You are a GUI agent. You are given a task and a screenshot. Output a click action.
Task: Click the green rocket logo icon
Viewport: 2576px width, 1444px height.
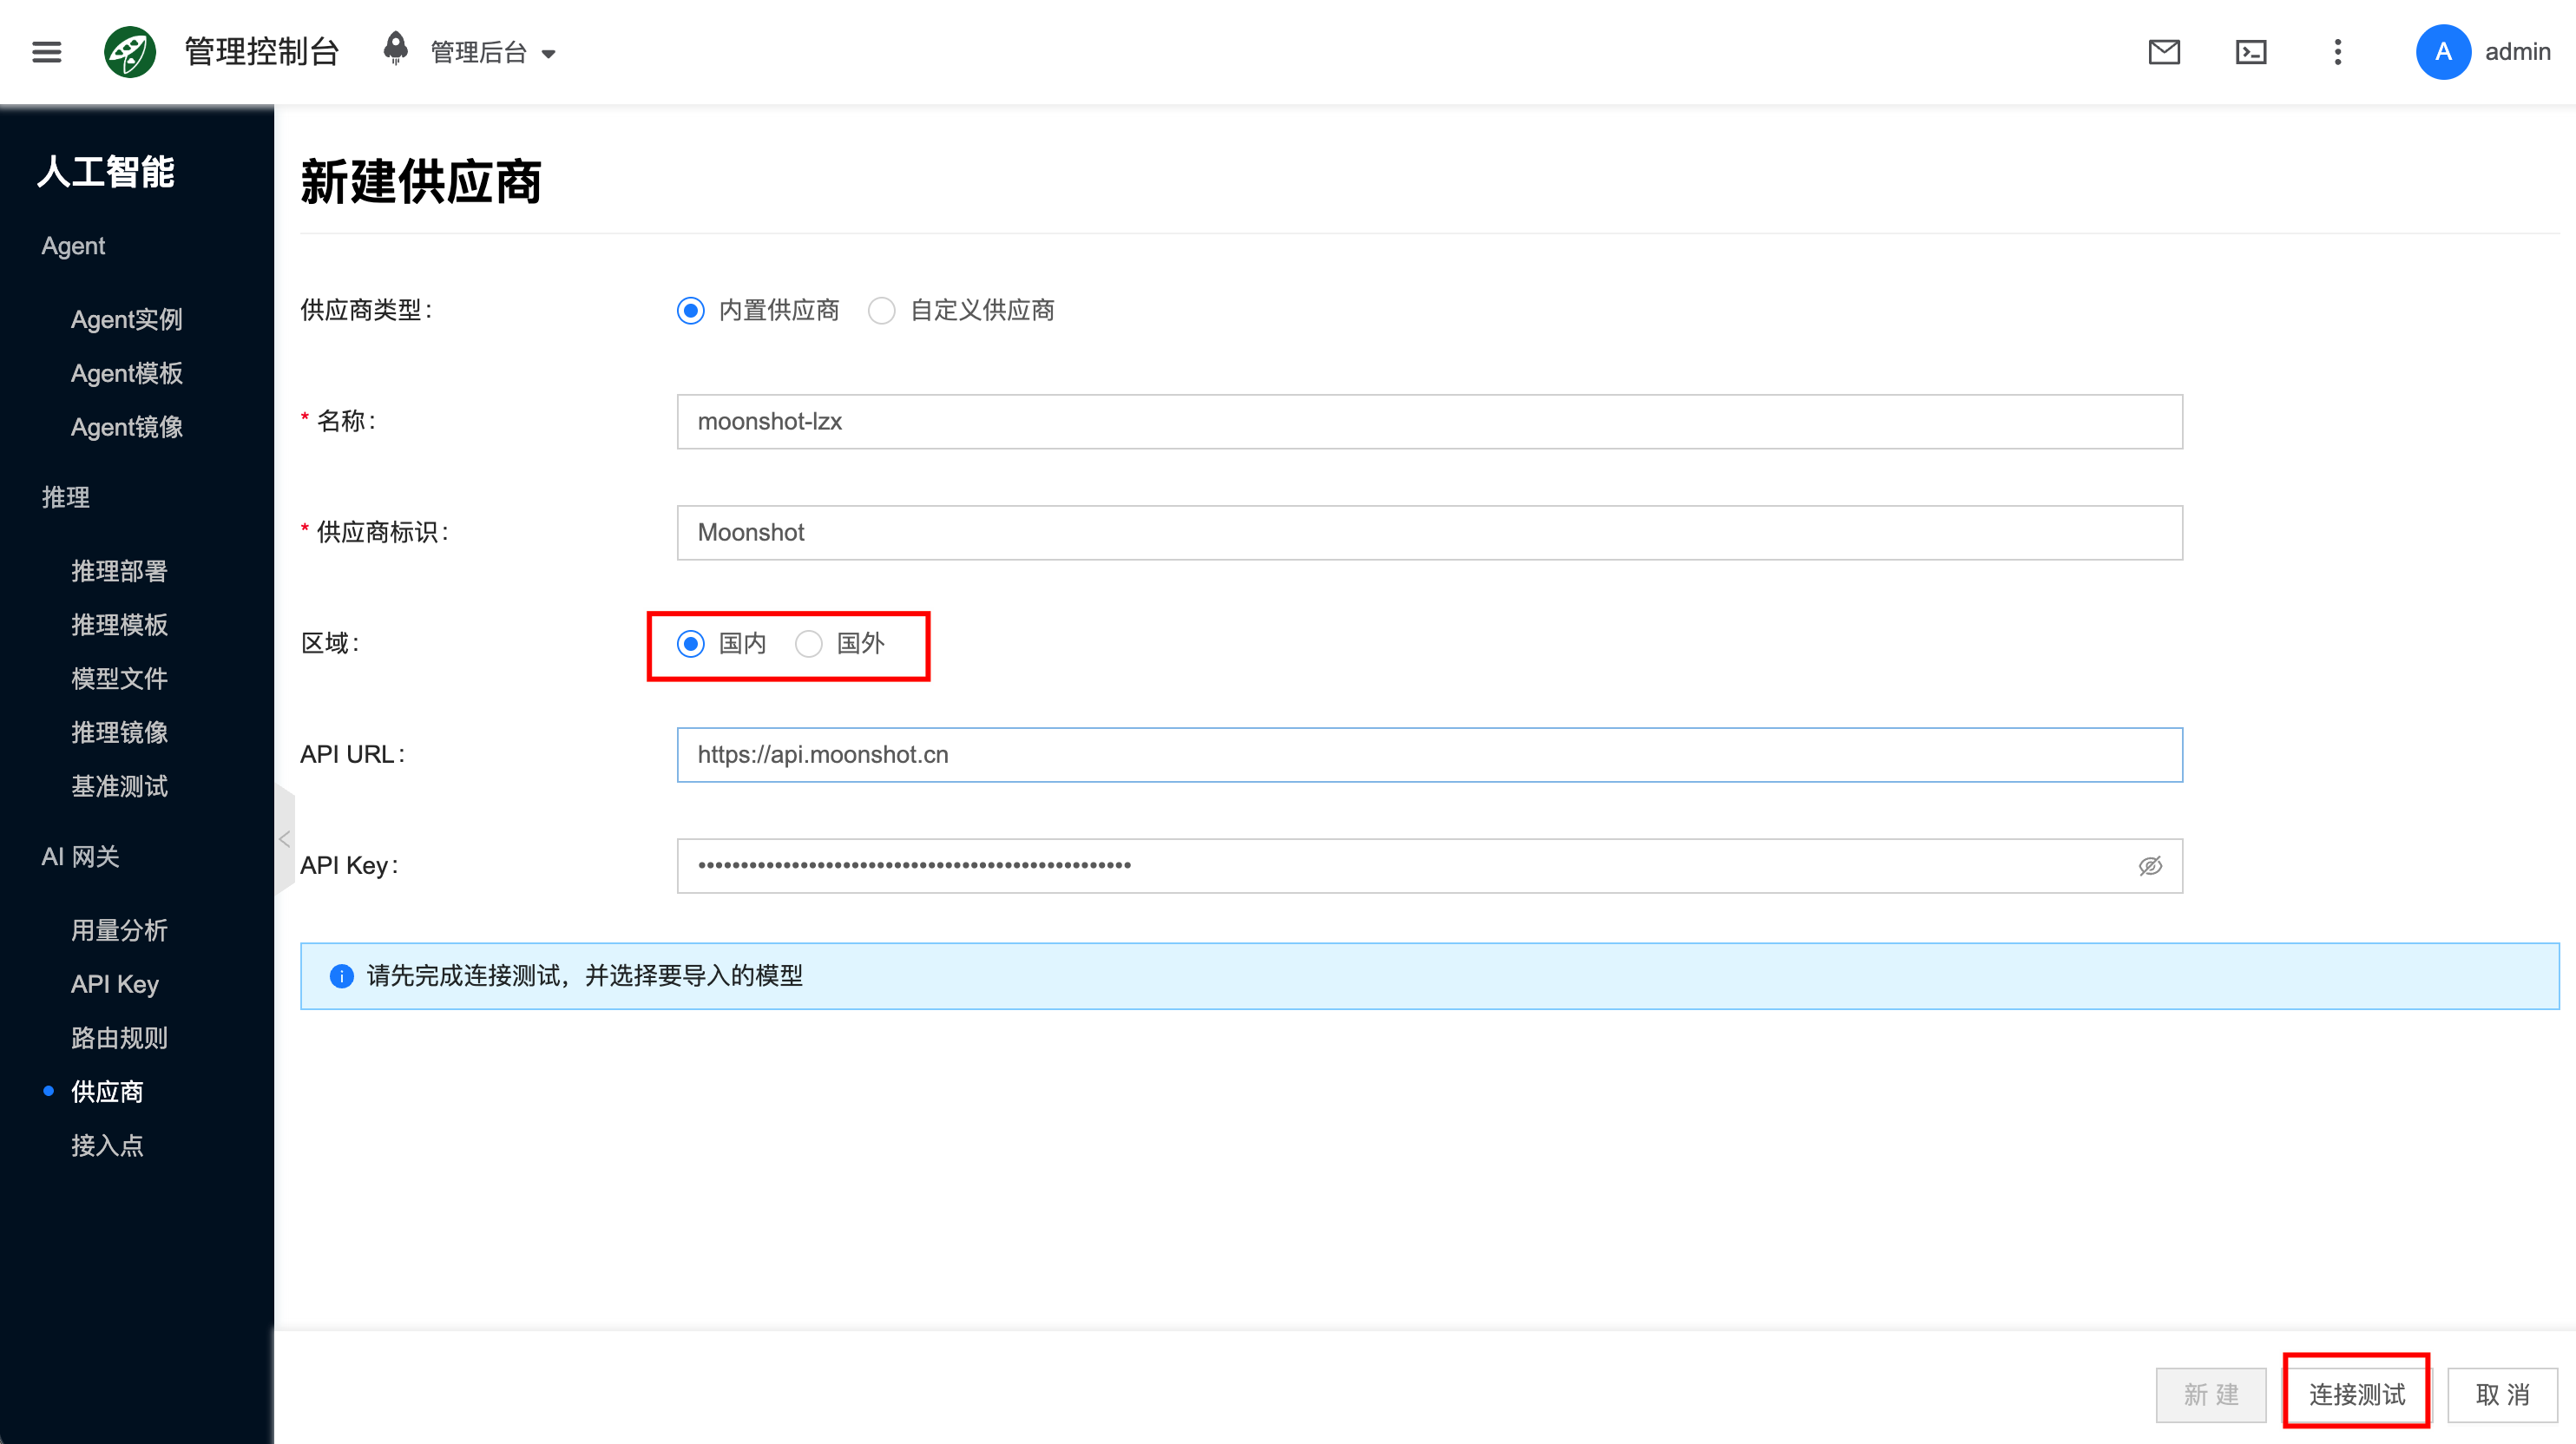click(130, 52)
